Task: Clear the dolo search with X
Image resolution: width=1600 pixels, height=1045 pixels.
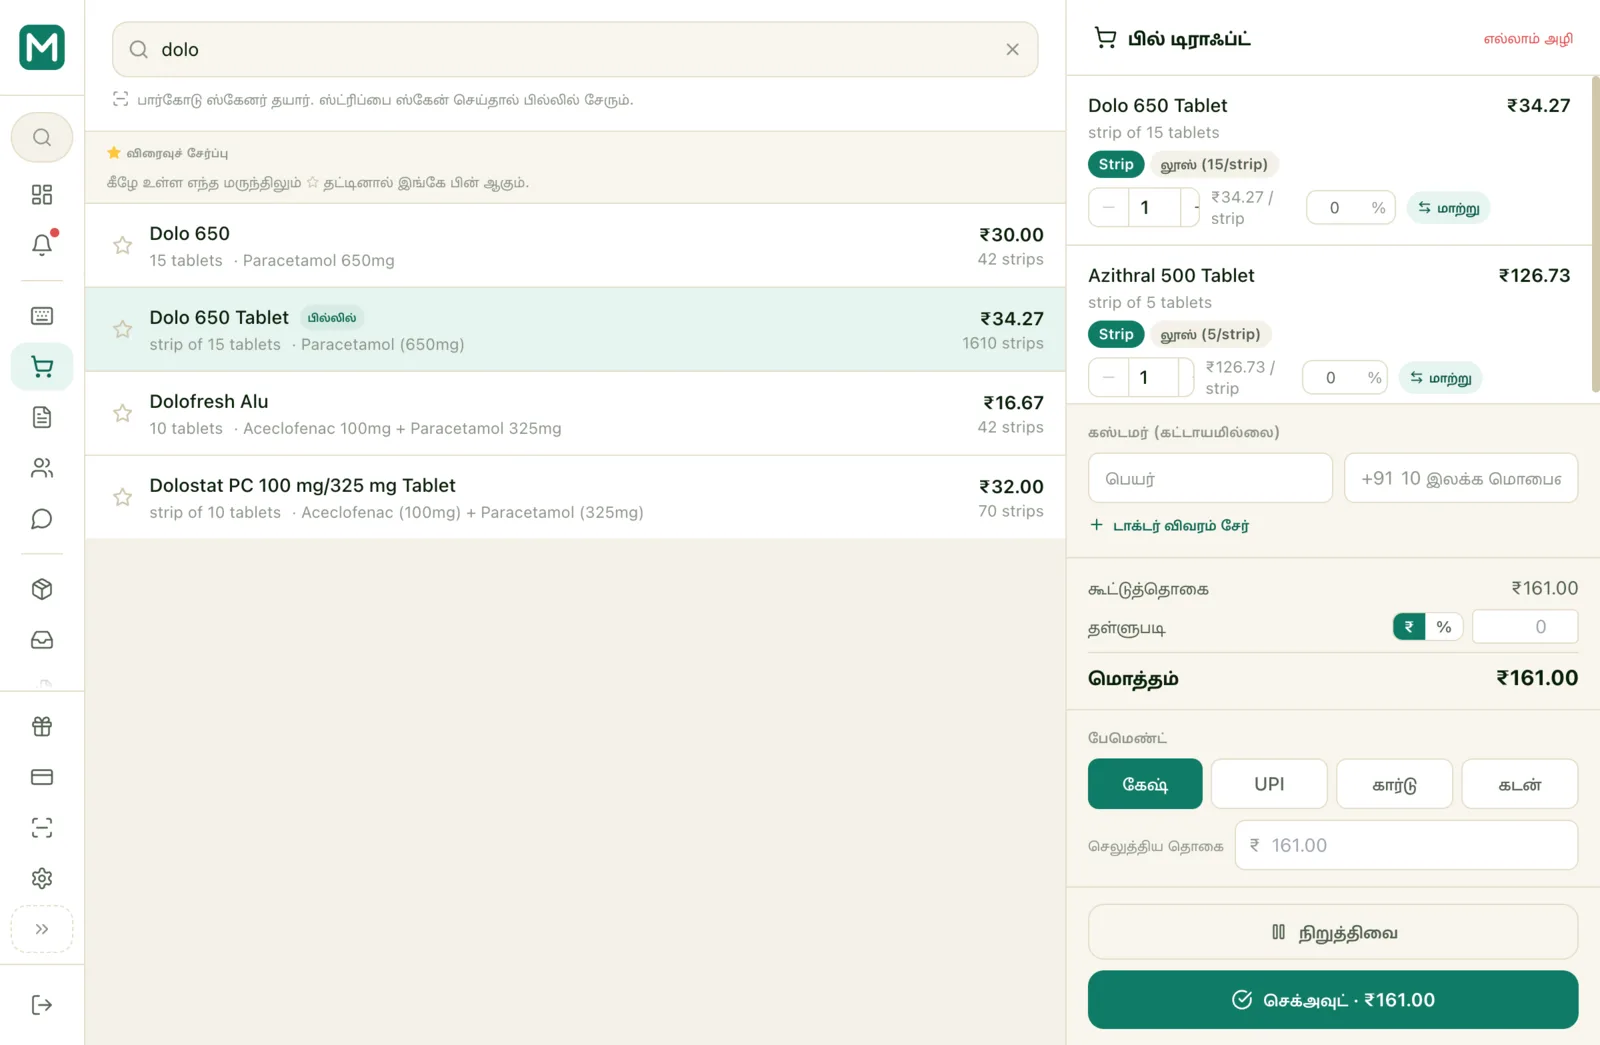Action: coord(1012,49)
